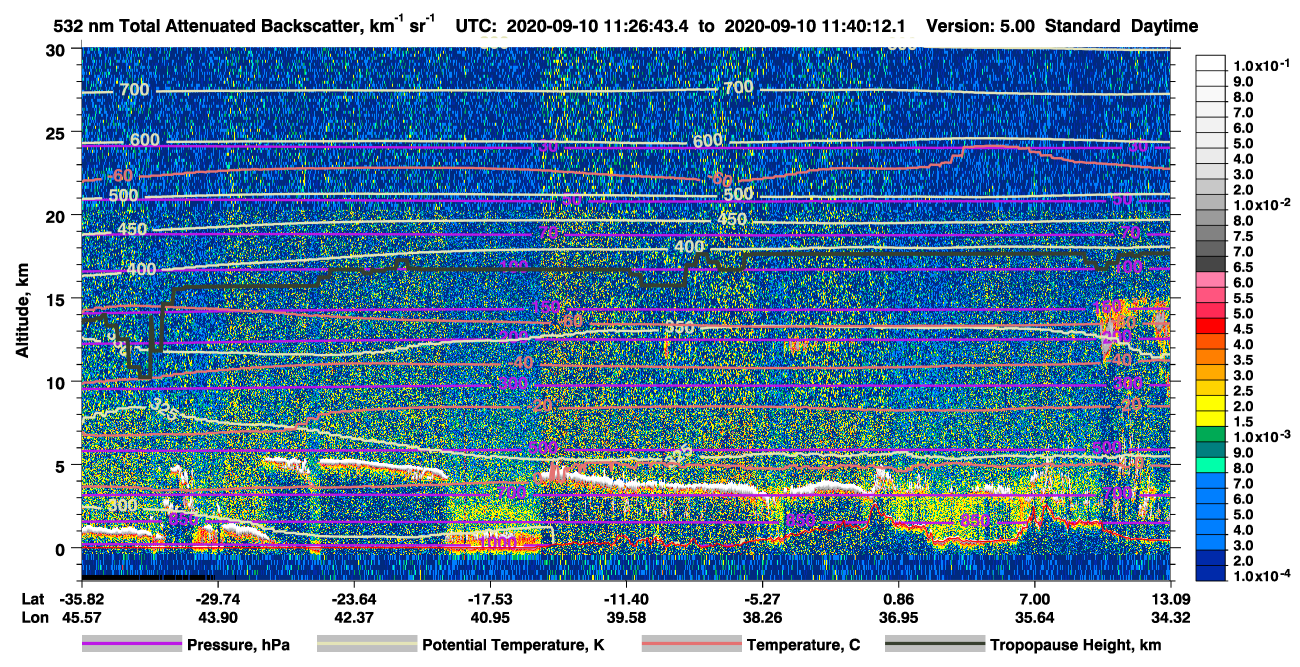1300x667 pixels.
Task: Click the Tropopause Height, km legend entry
Action: (1024, 645)
